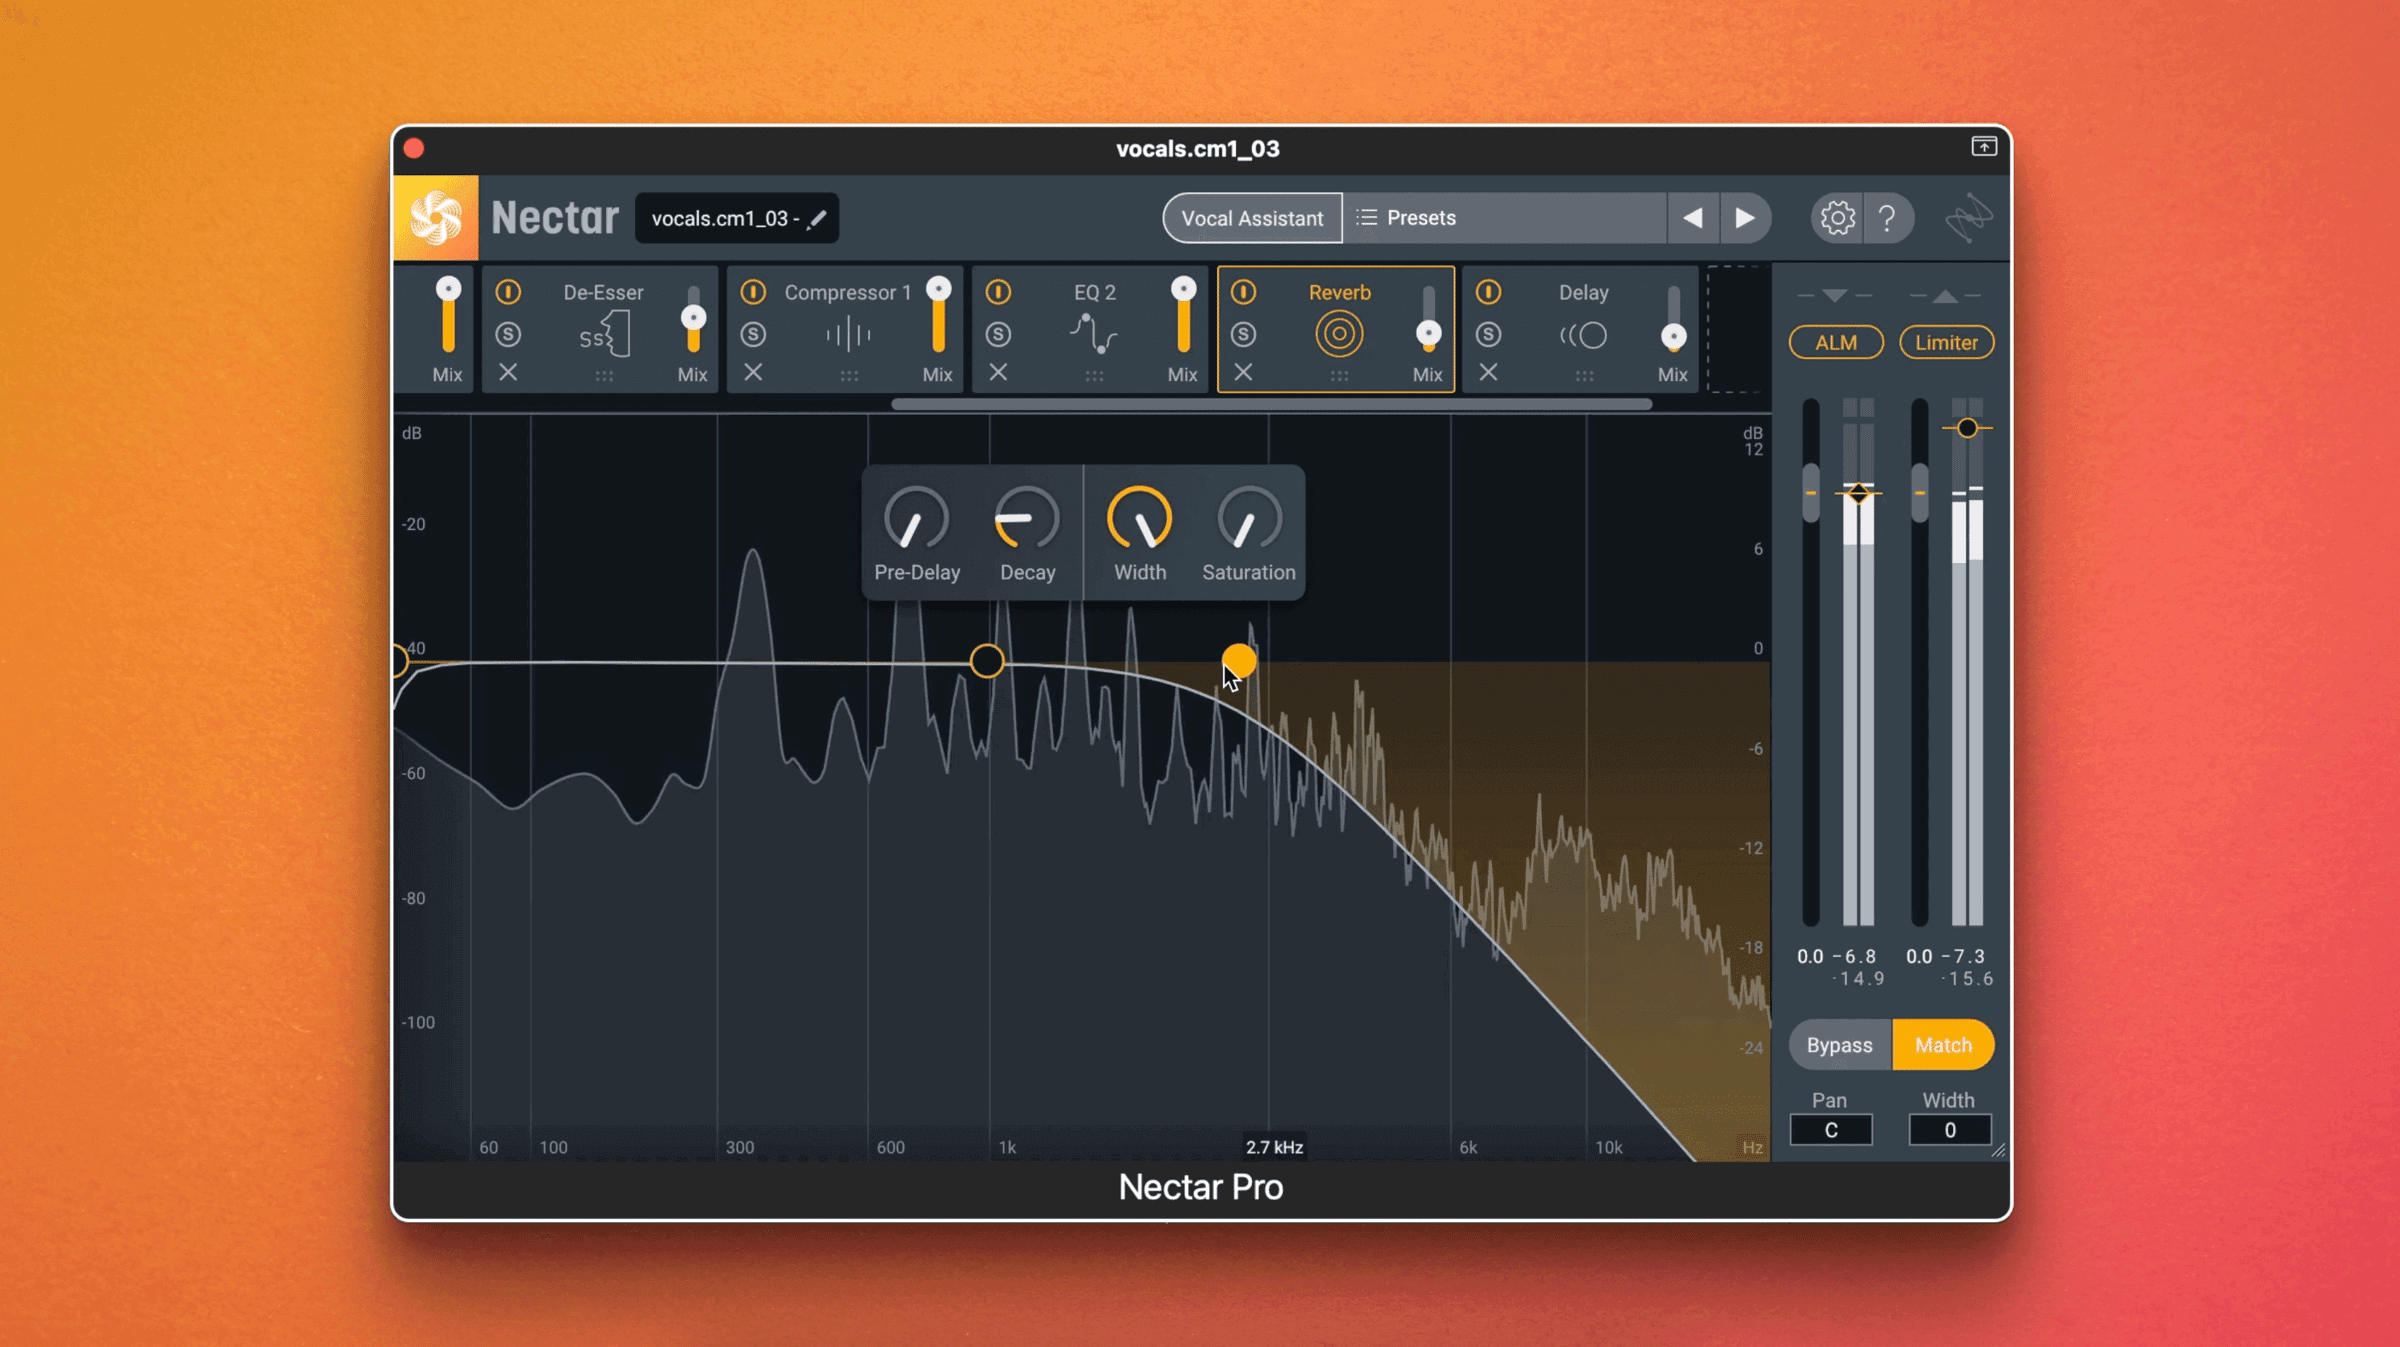The height and width of the screenshot is (1347, 2400).
Task: Click the reverb Width knob
Action: [x=1139, y=519]
